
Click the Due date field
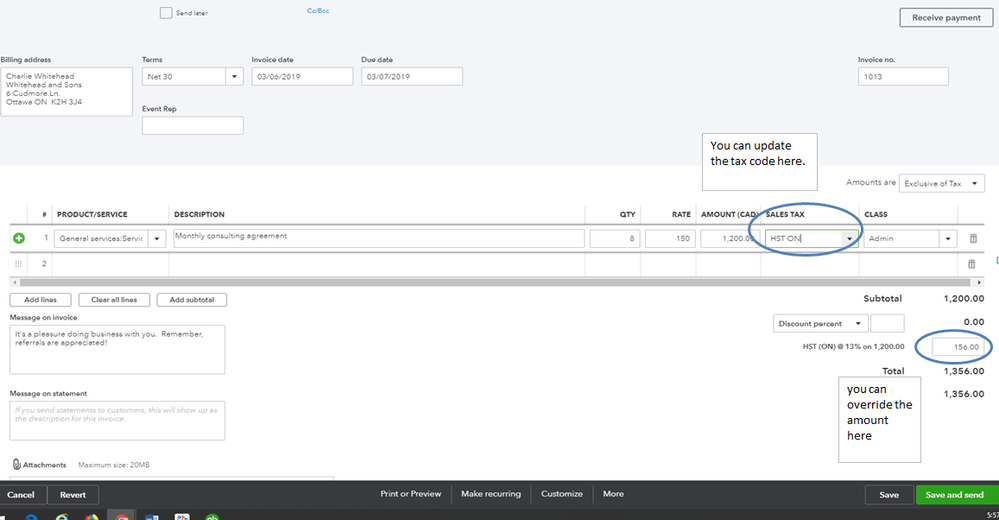412,76
